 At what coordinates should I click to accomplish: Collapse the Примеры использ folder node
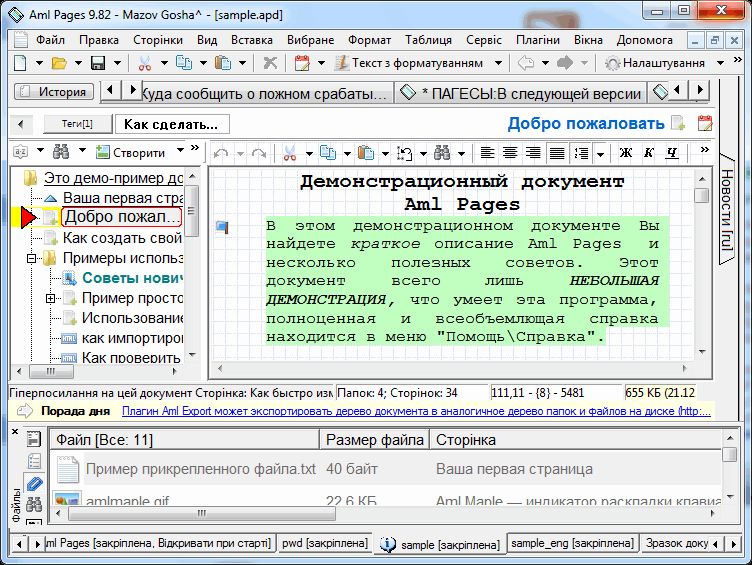(x=32, y=259)
